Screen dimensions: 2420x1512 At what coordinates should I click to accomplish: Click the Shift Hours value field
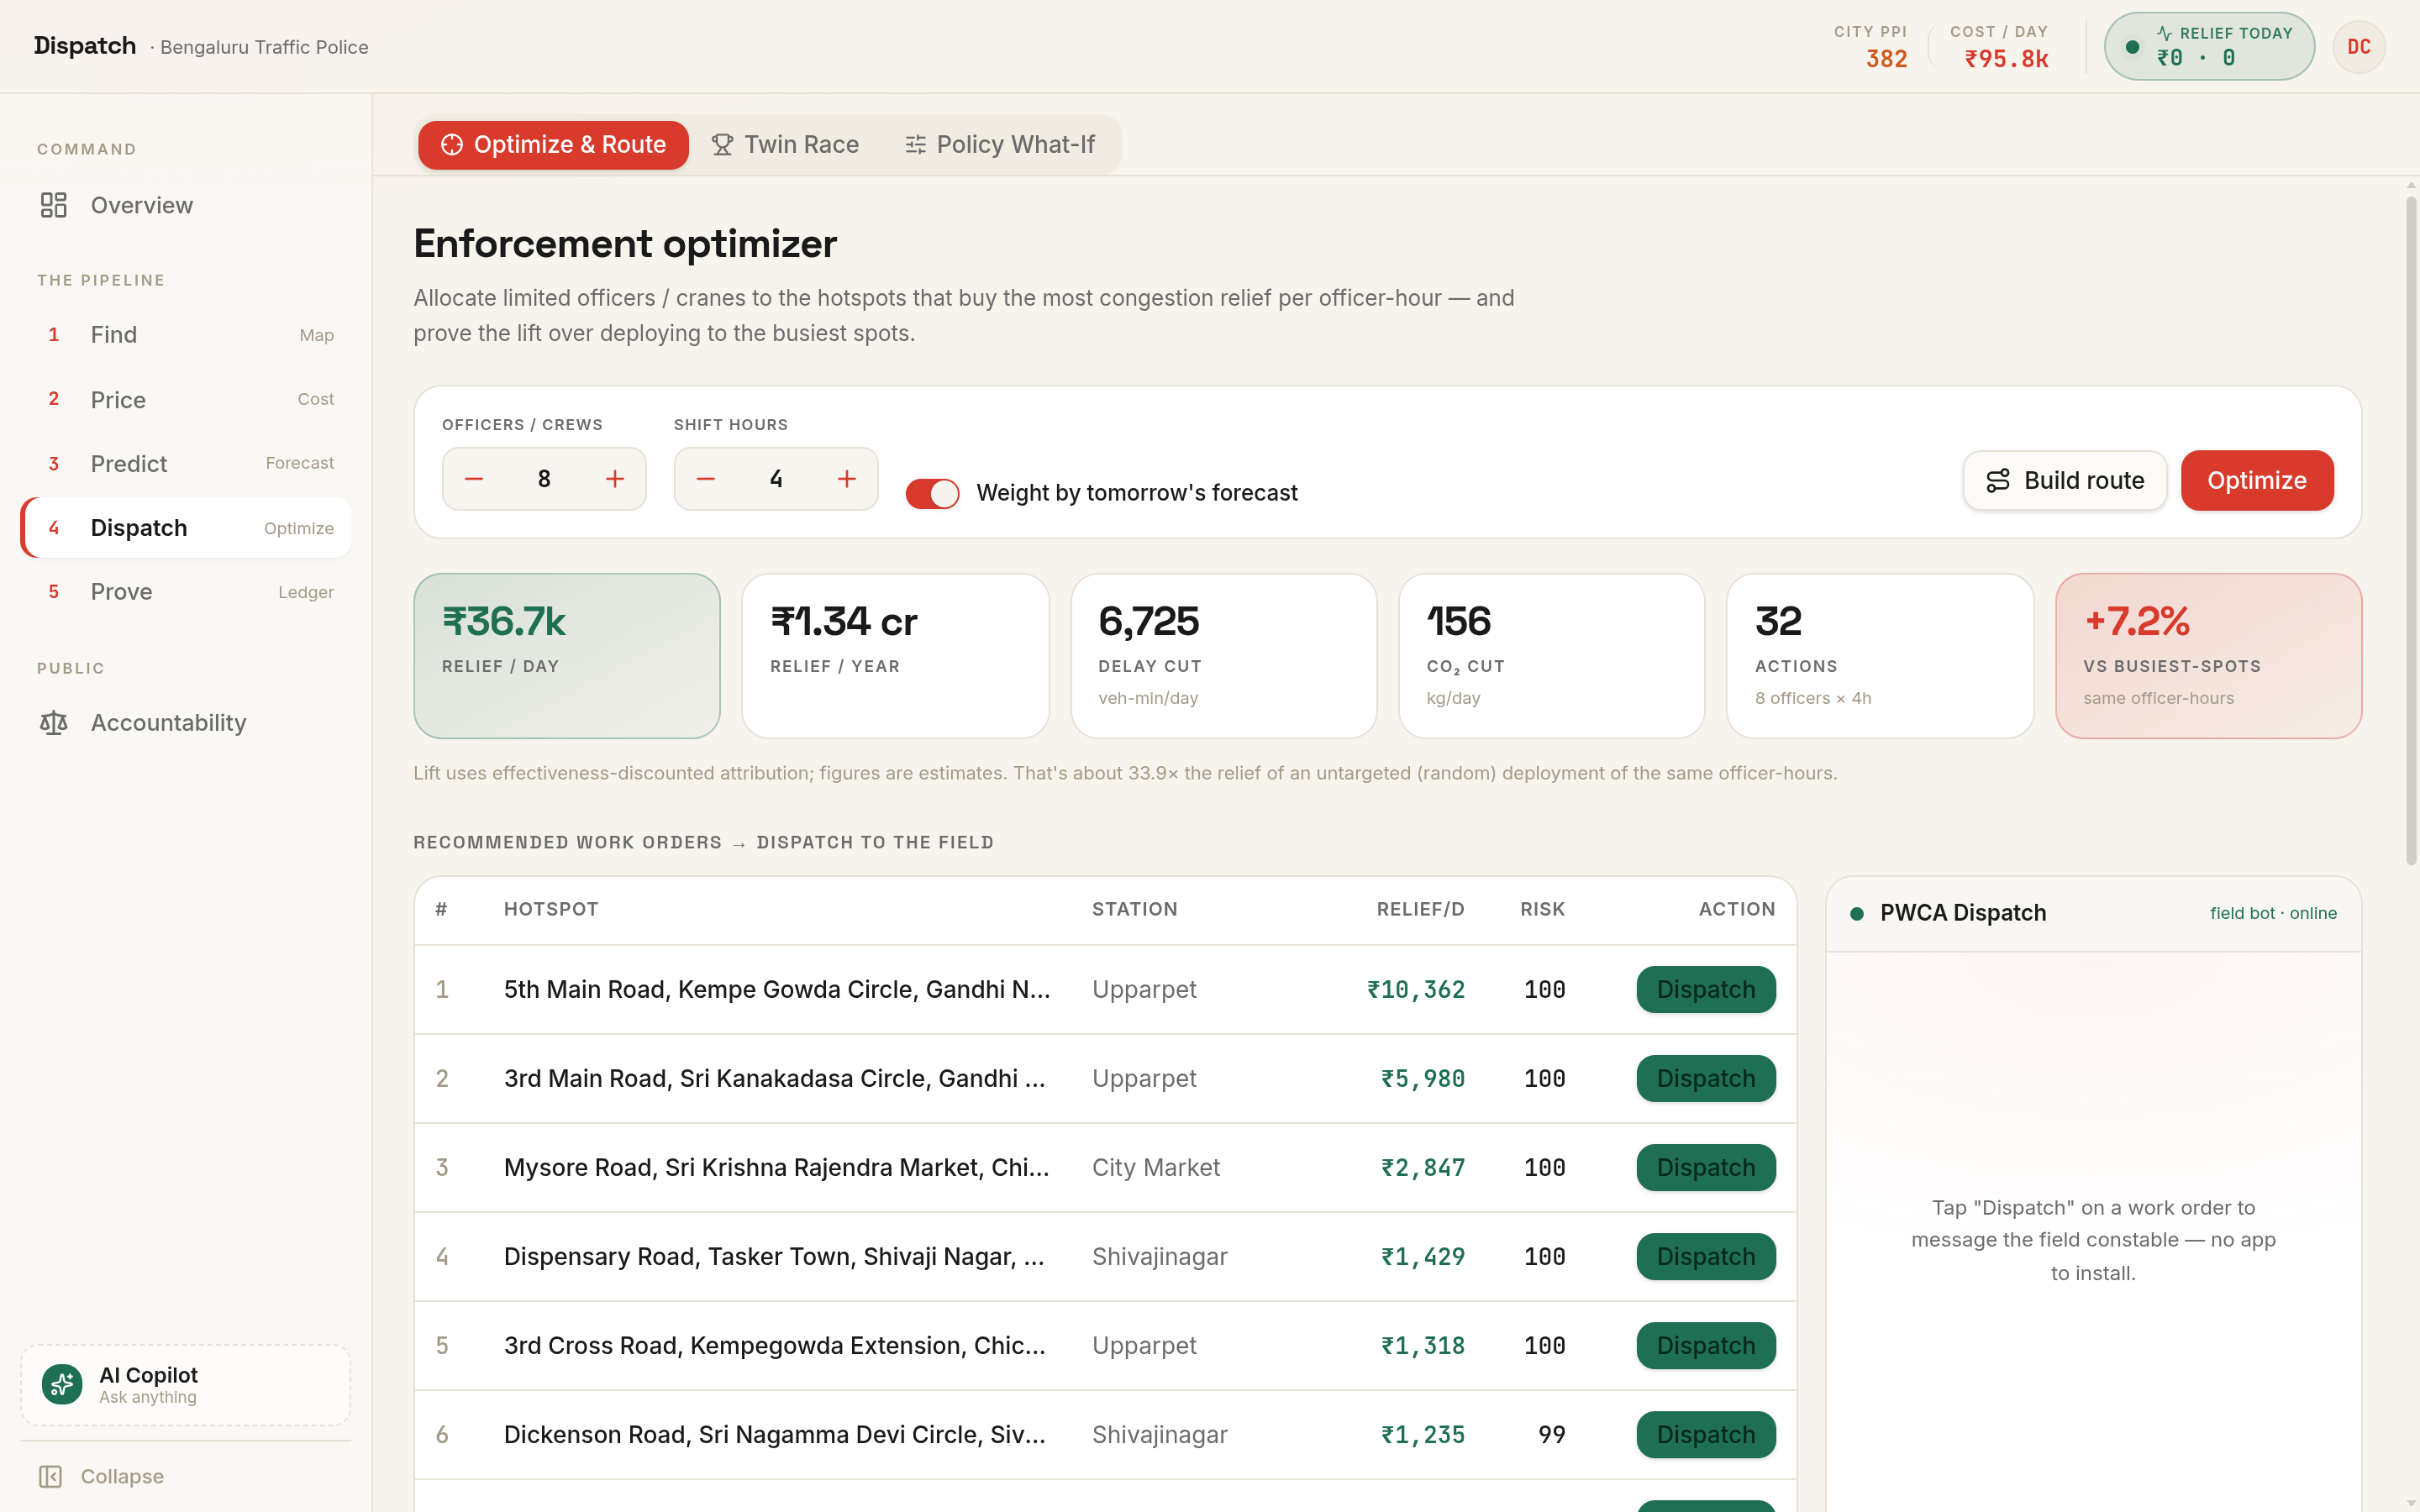pos(776,479)
